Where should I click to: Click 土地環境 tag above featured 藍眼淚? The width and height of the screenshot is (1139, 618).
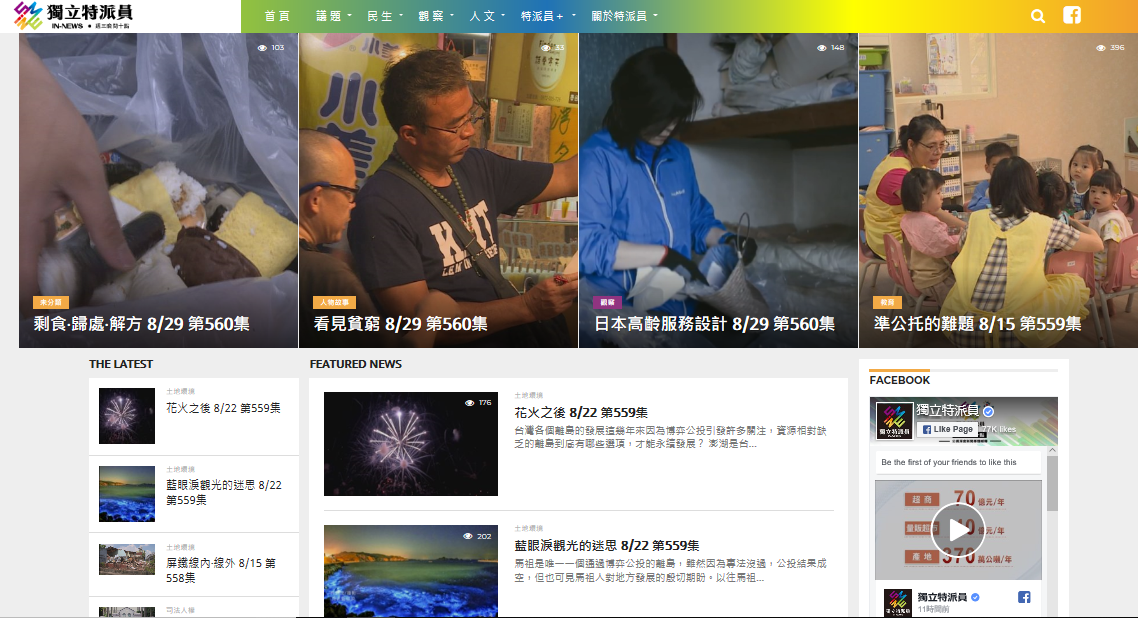tap(529, 528)
